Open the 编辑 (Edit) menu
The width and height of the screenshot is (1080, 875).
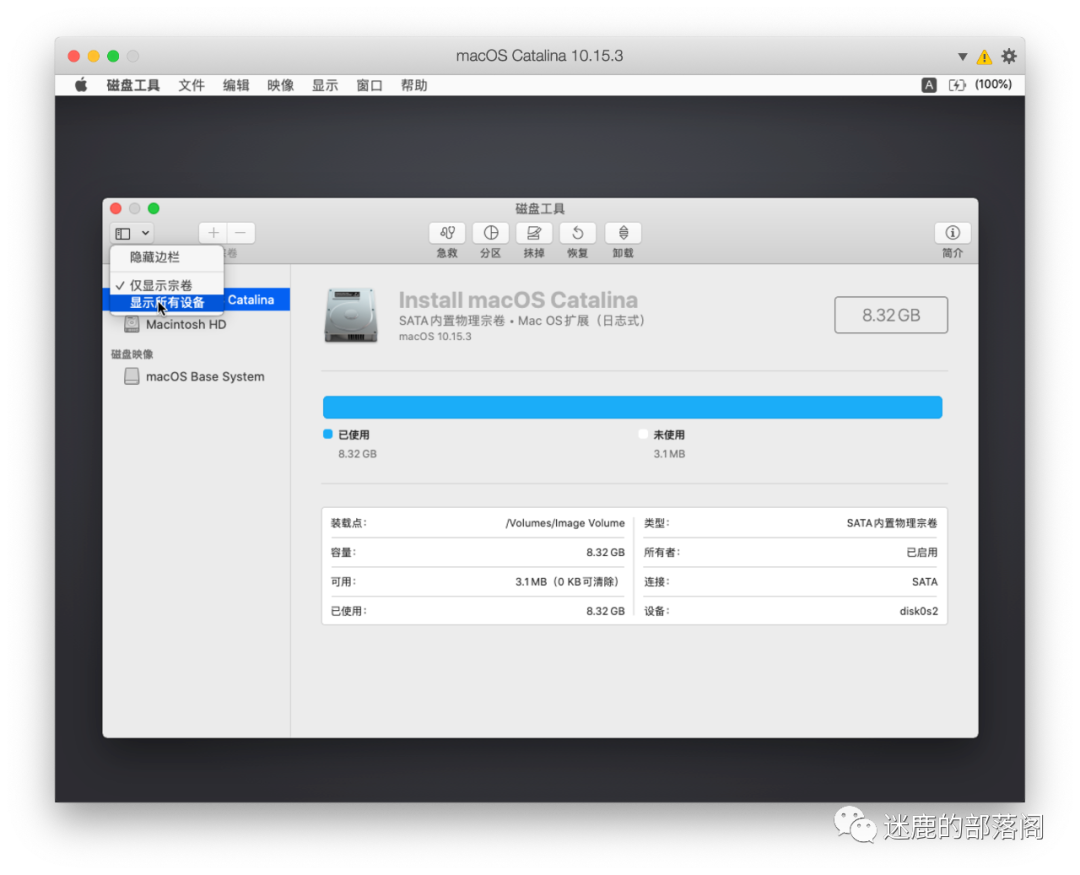click(x=236, y=85)
